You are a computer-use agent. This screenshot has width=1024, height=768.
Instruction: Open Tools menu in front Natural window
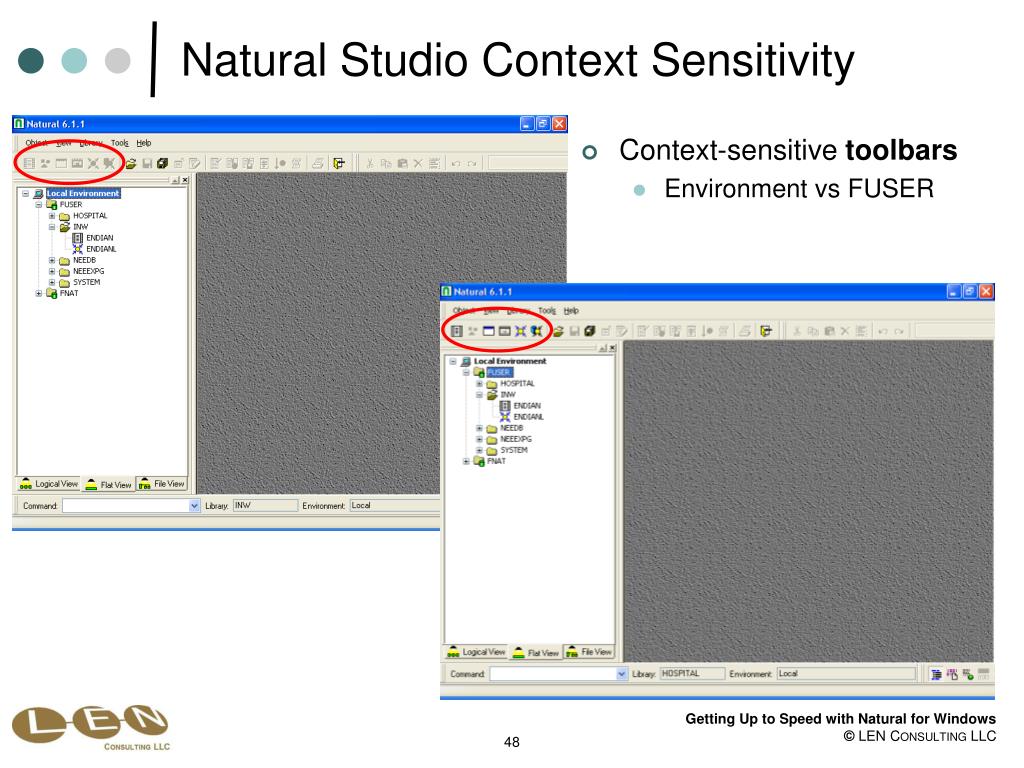point(547,311)
